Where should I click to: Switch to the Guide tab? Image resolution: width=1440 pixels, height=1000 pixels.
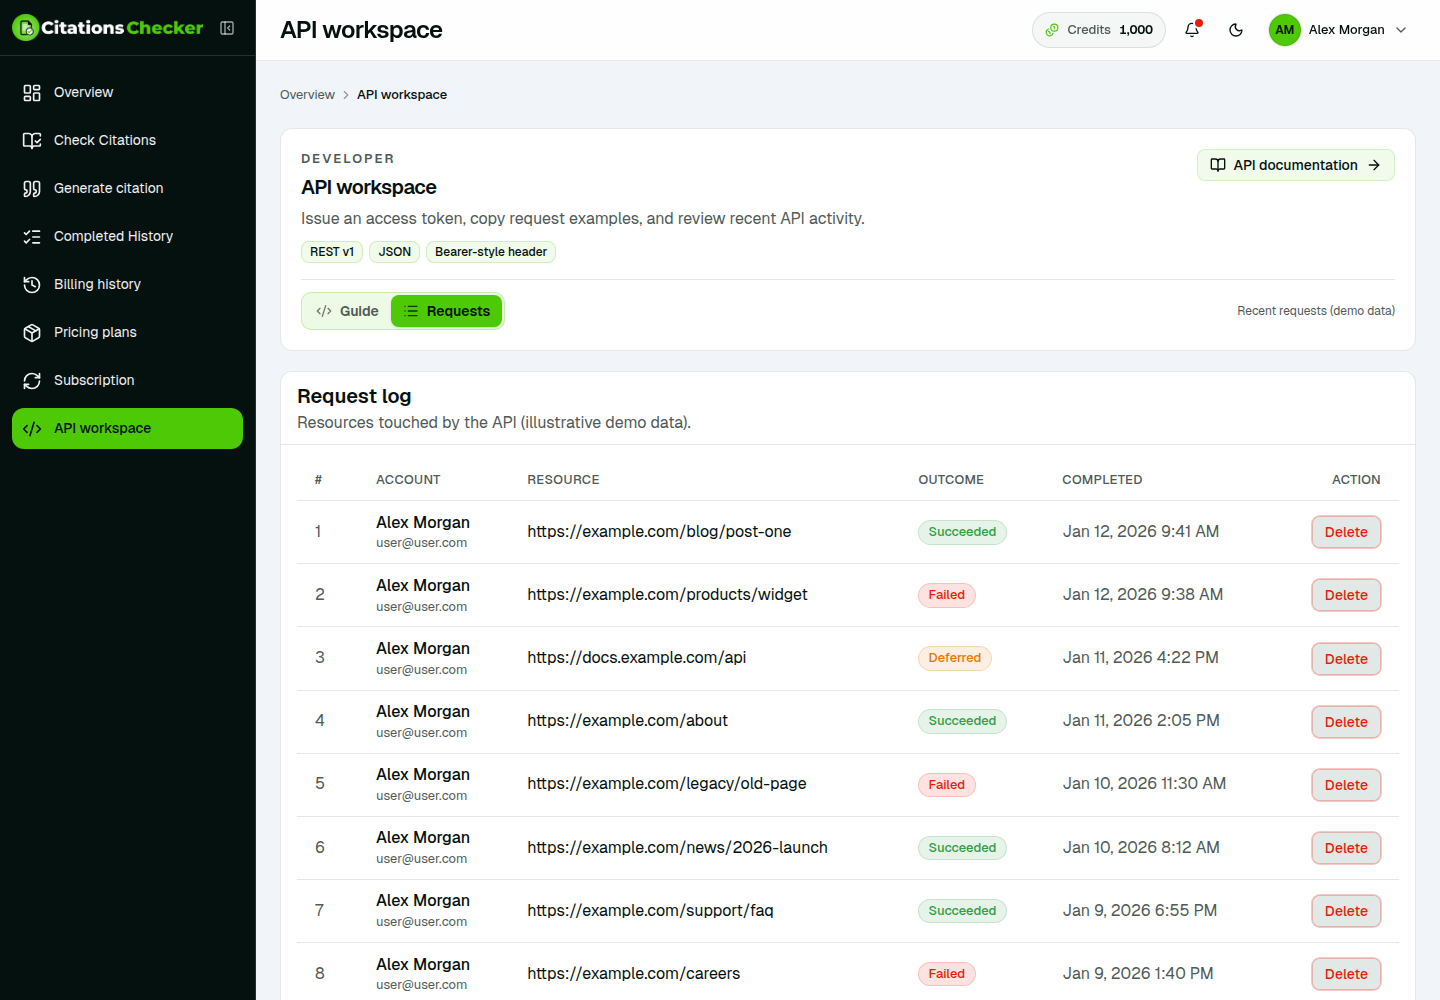coord(347,311)
